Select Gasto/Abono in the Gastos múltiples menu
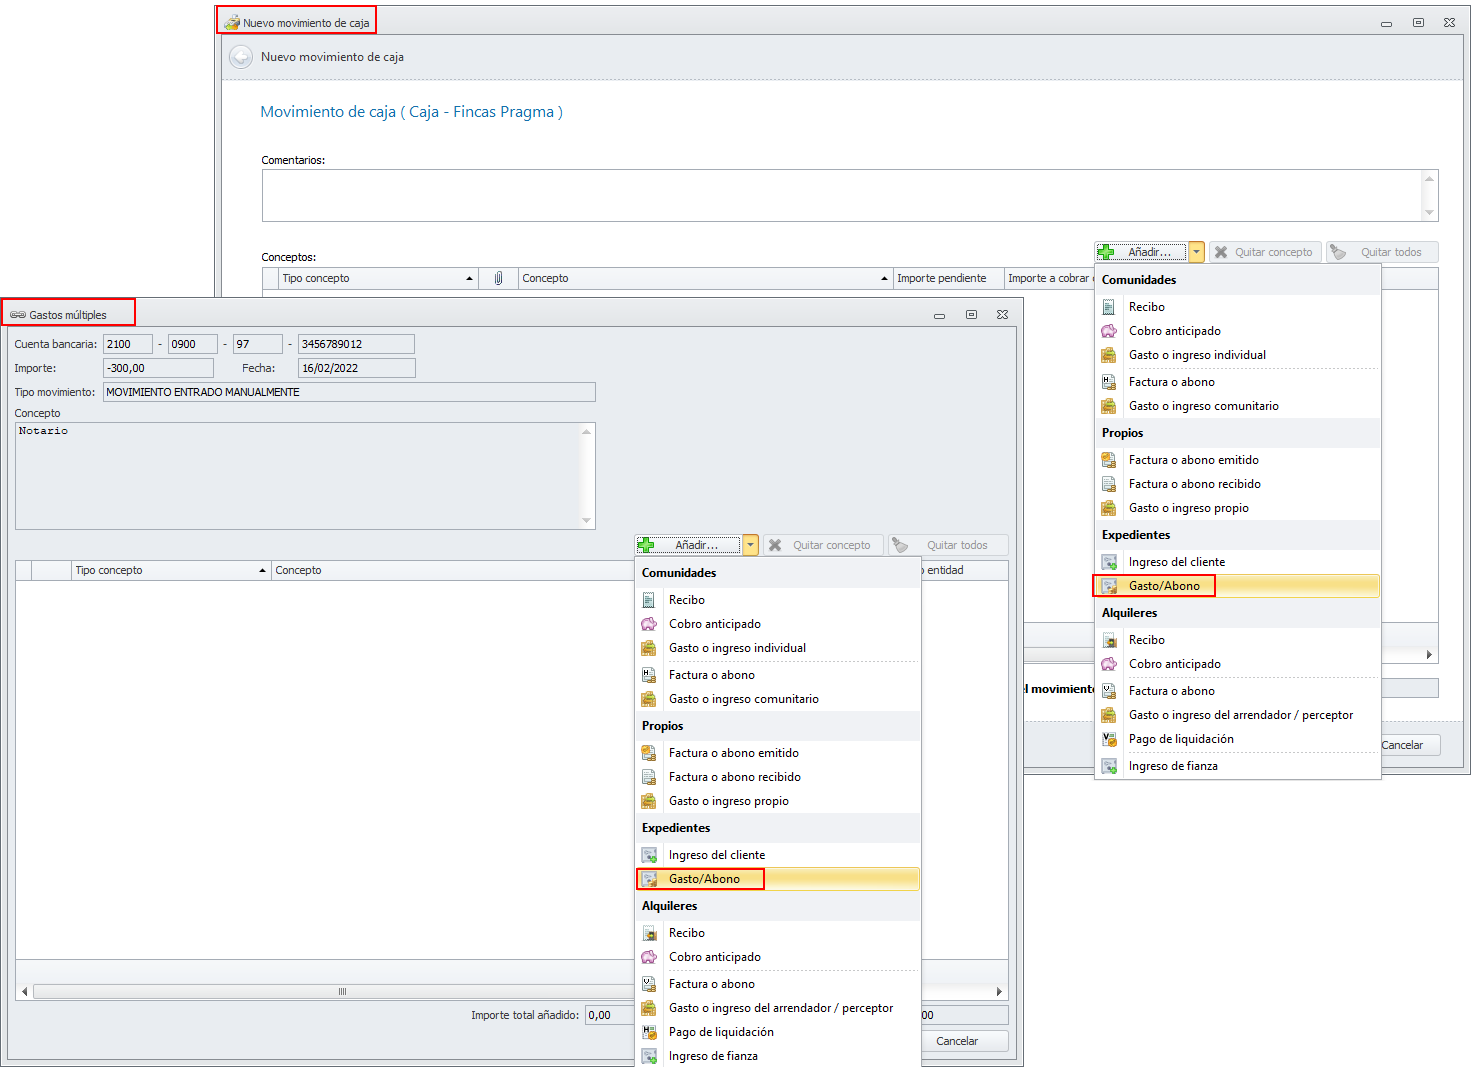Image resolution: width=1472 pixels, height=1067 pixels. [704, 879]
